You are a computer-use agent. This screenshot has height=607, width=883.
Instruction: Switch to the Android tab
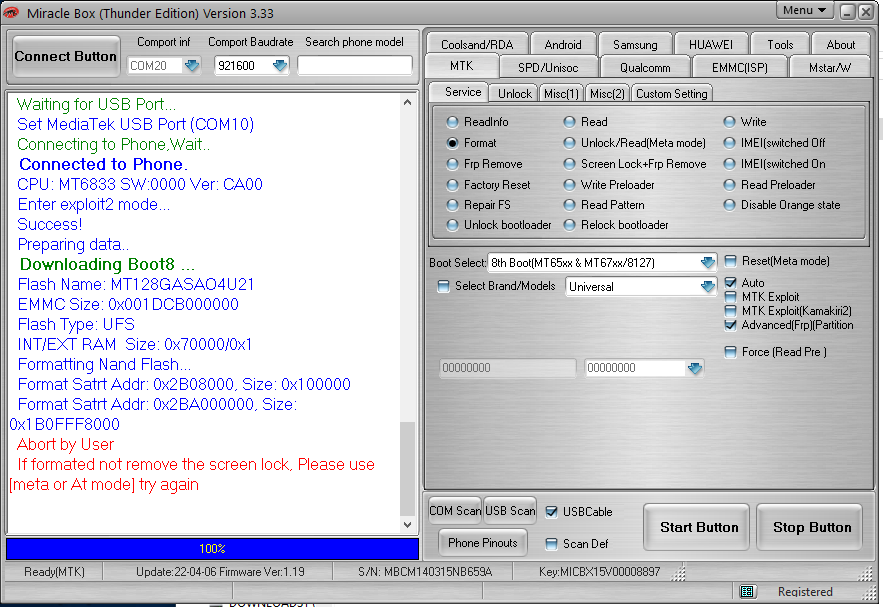point(563,44)
